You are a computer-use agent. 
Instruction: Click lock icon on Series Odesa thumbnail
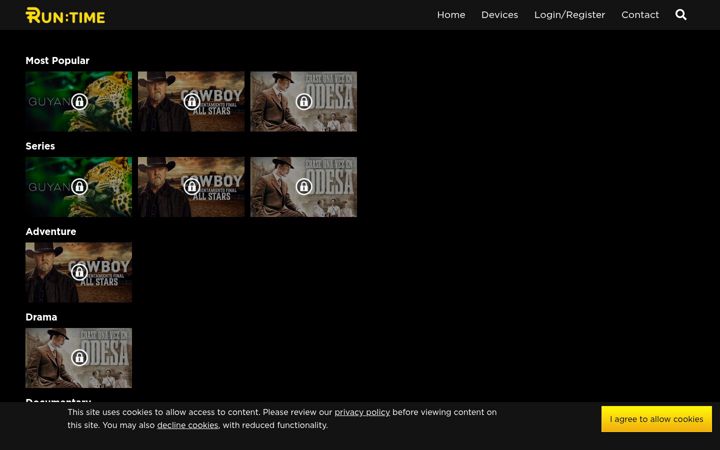(304, 186)
